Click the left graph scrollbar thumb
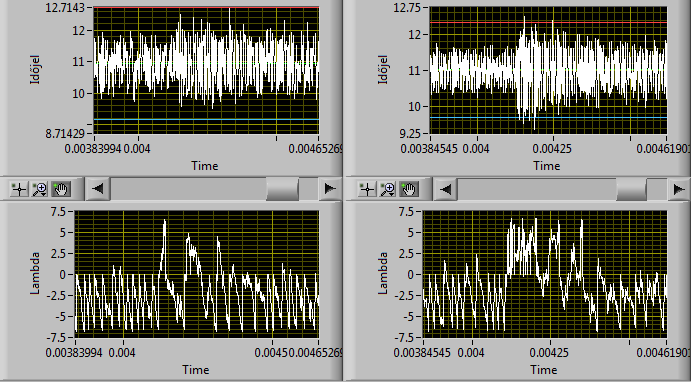Screen dimensions: 691x382 click(x=282, y=189)
